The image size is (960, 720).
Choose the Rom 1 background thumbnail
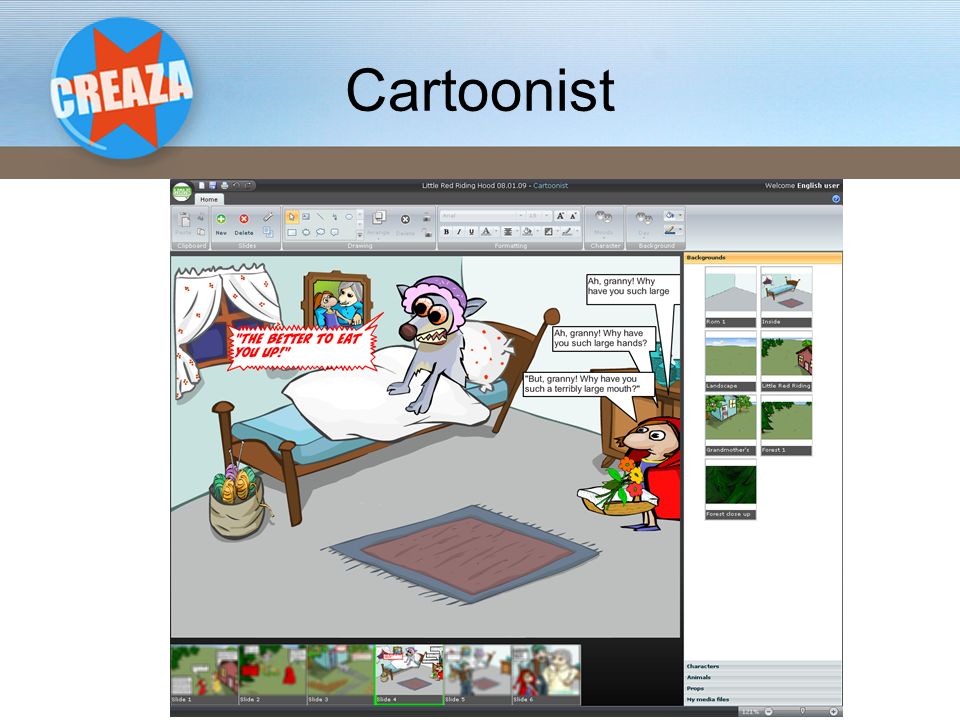click(730, 297)
